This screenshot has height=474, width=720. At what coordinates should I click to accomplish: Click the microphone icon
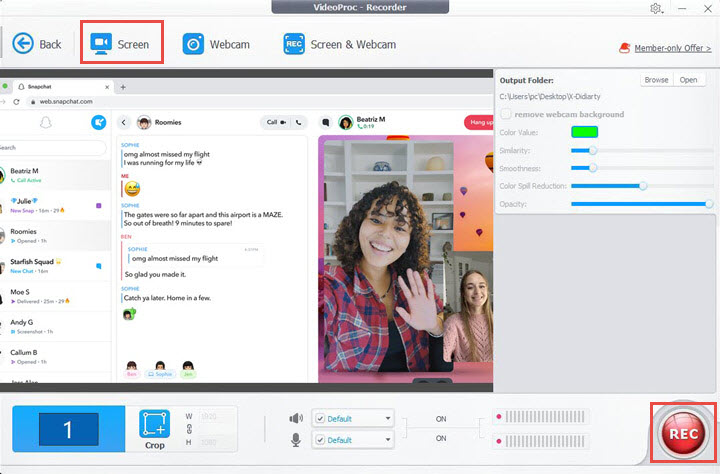tap(296, 440)
